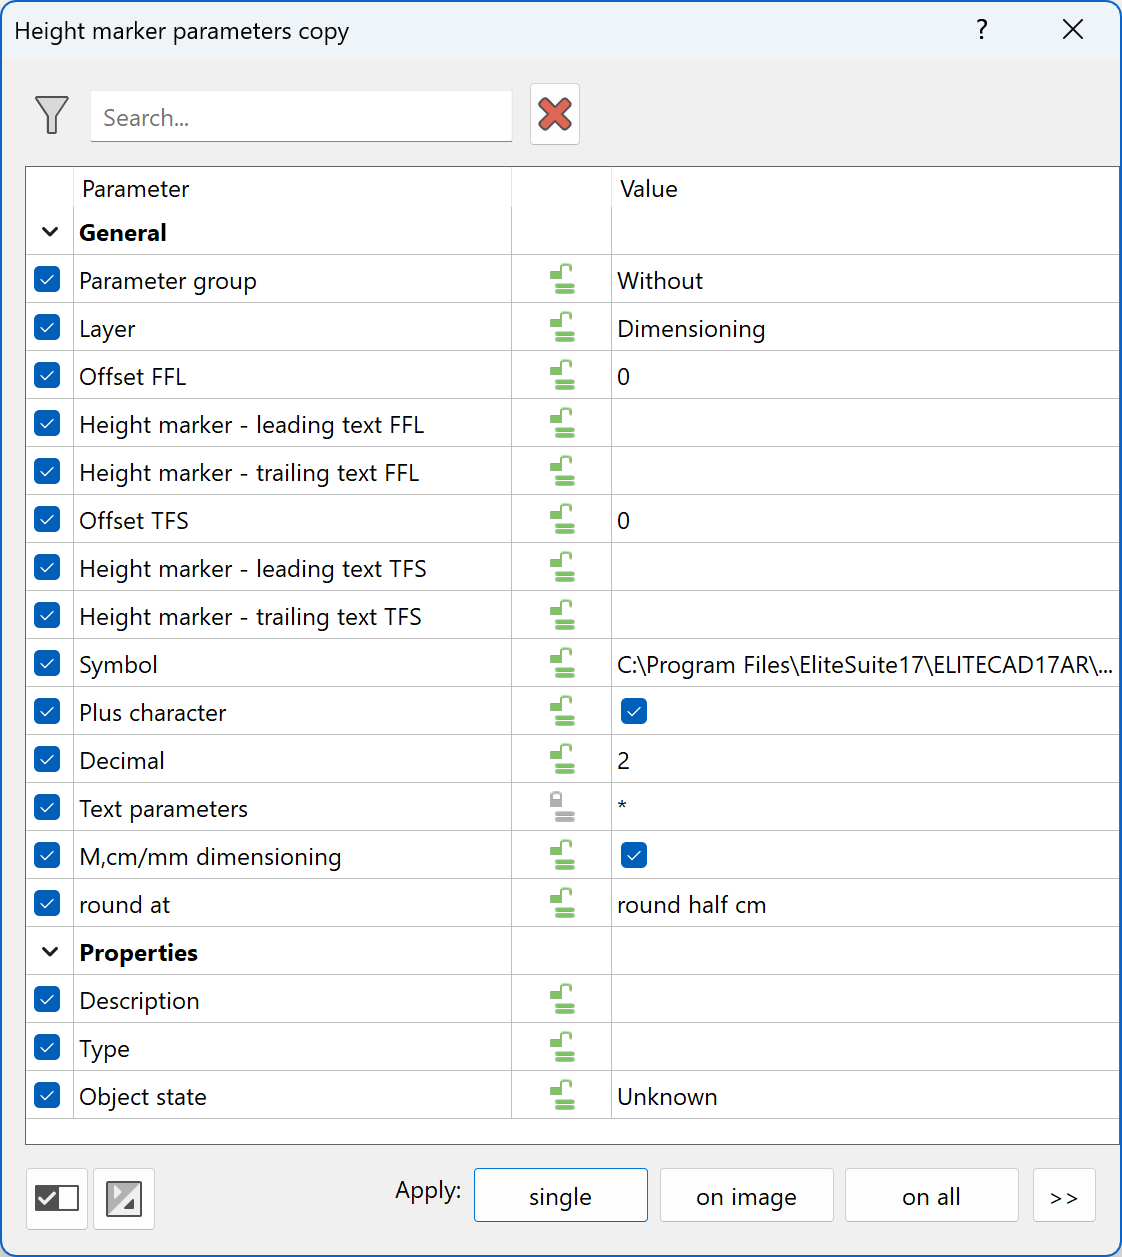
Task: Click the lock icon for Layer row
Action: [x=563, y=328]
